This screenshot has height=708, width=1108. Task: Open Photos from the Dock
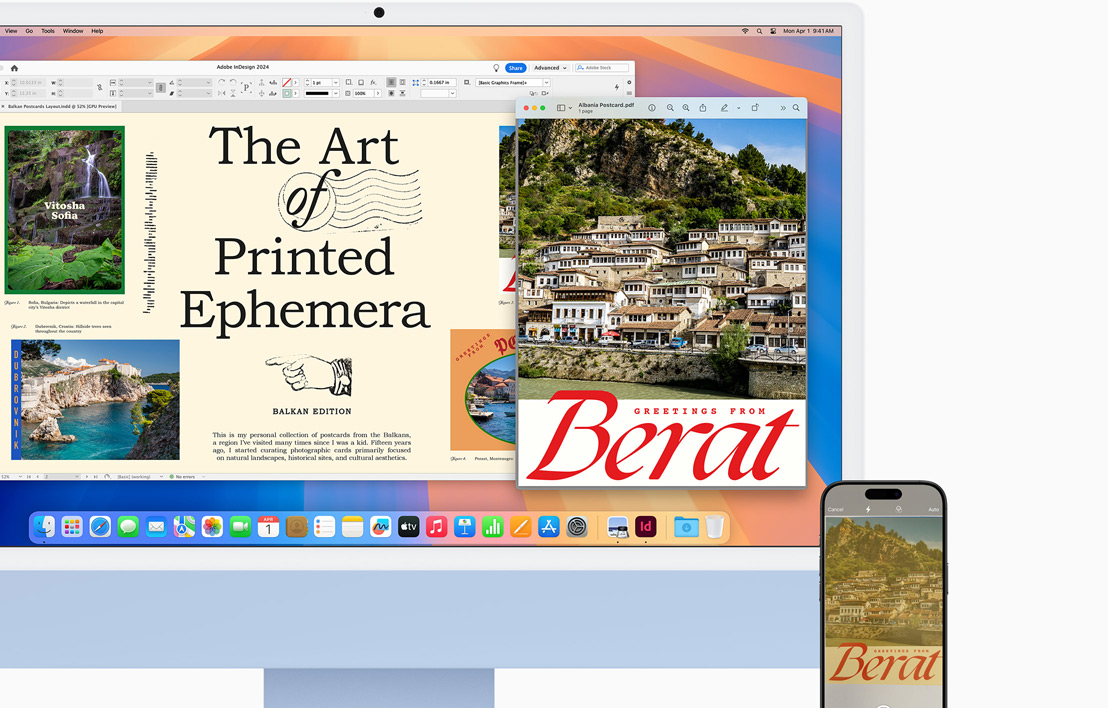click(x=212, y=526)
